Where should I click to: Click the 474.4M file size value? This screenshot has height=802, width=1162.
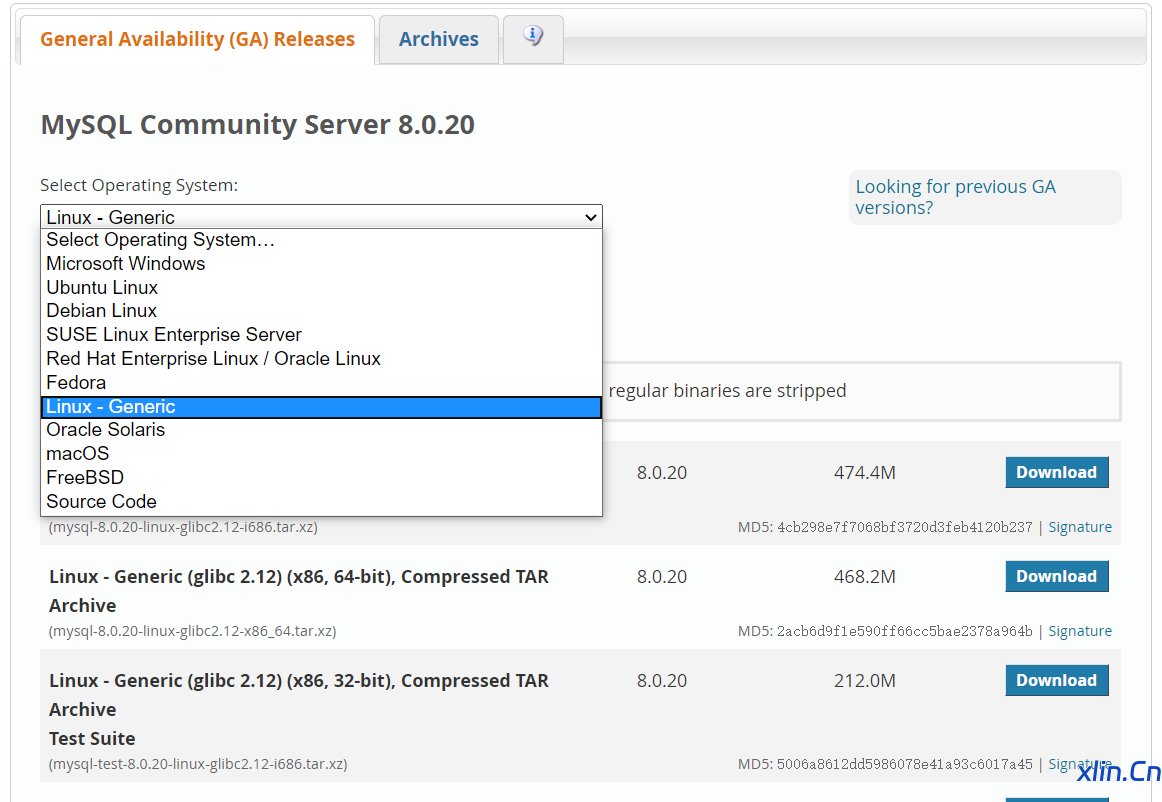point(865,472)
